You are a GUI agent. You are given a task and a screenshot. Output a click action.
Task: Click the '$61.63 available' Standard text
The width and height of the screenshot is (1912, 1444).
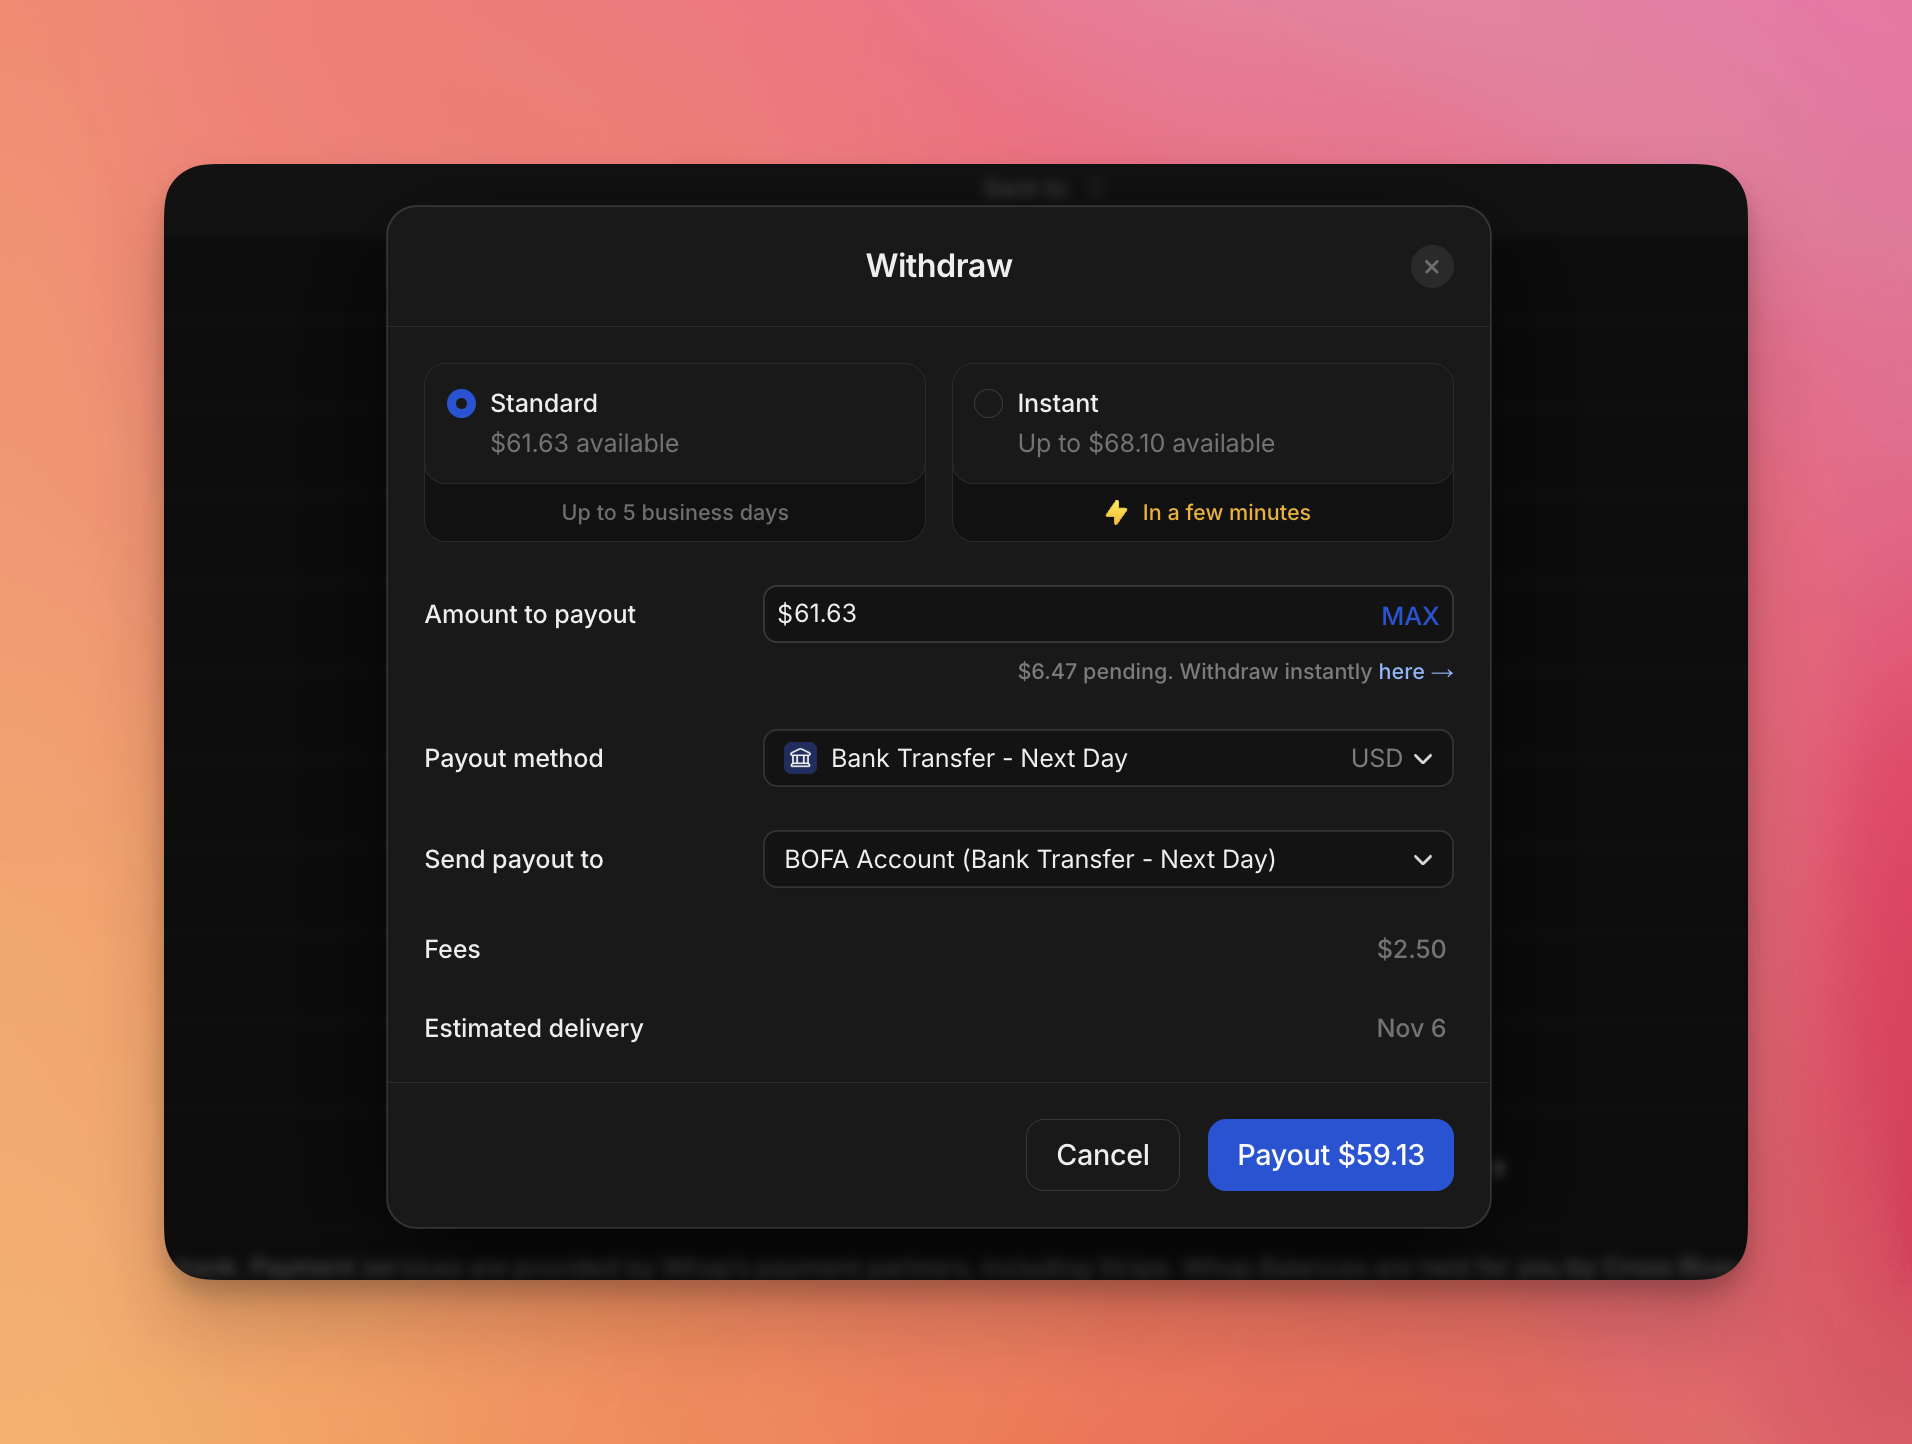pyautogui.click(x=584, y=443)
